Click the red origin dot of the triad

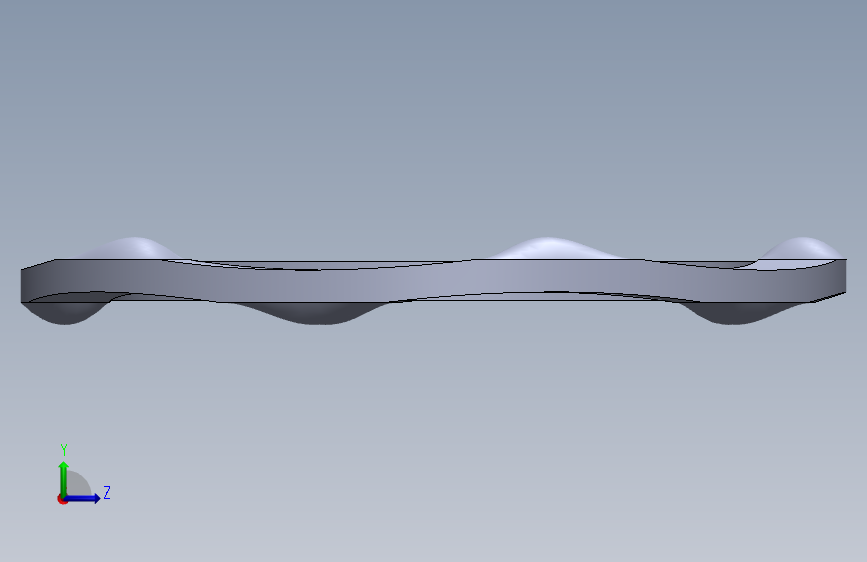tap(62, 499)
